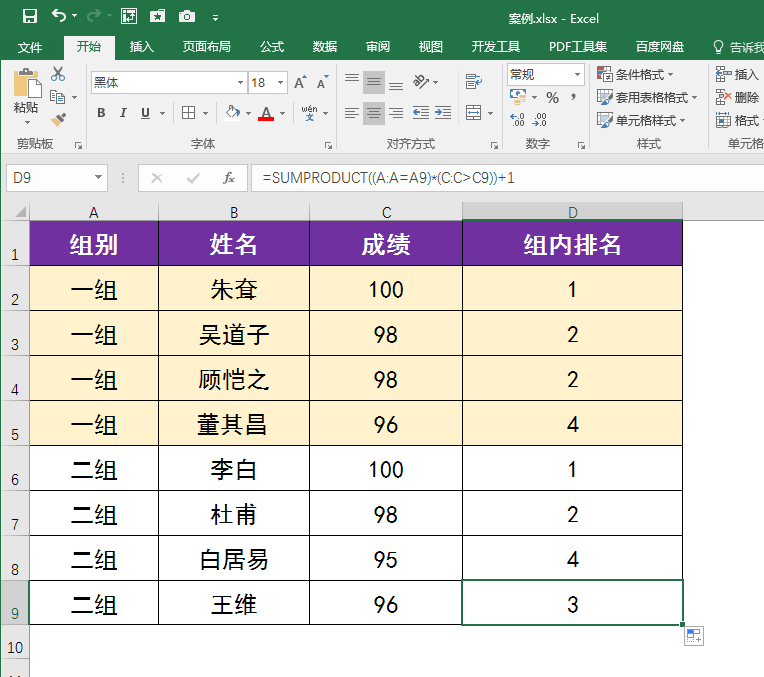Open 套用表格格式 table format menu
Image resolution: width=764 pixels, height=677 pixels.
coord(648,97)
